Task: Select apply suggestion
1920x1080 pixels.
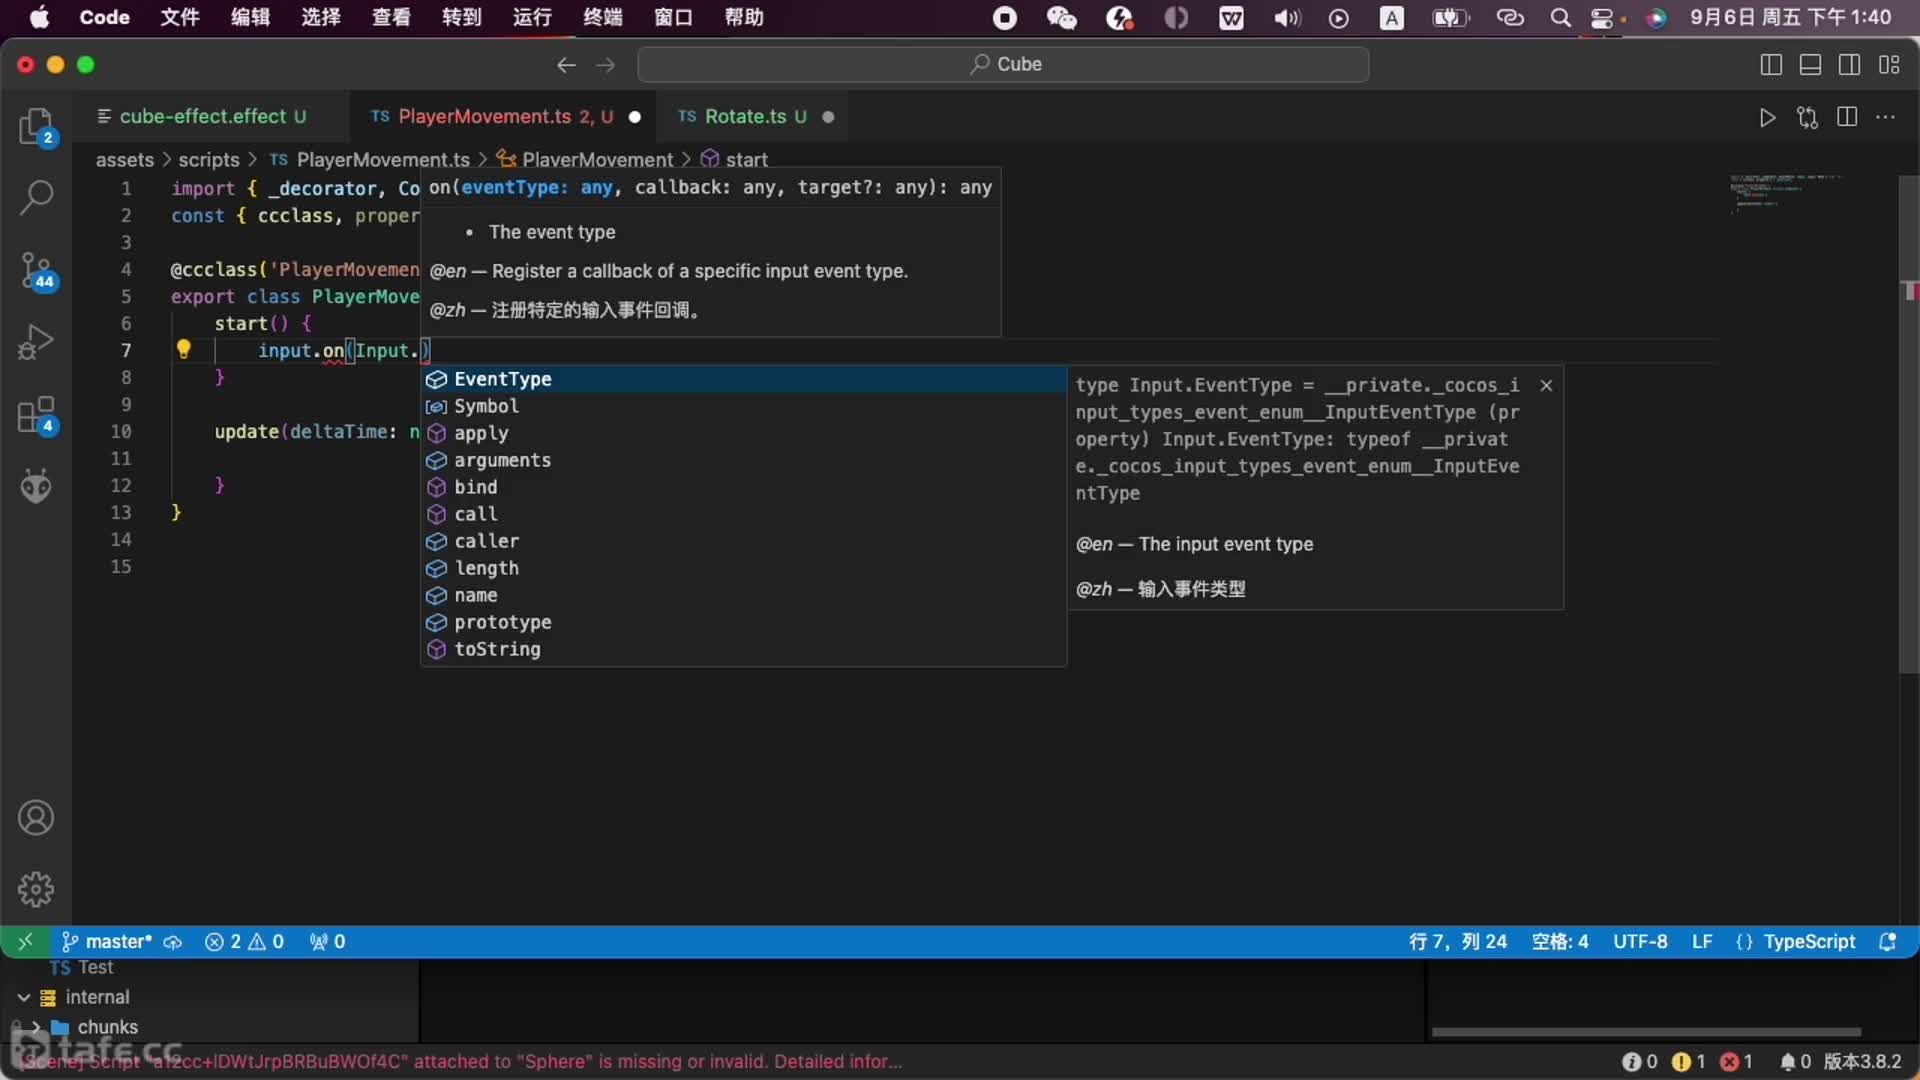Action: coord(743,433)
